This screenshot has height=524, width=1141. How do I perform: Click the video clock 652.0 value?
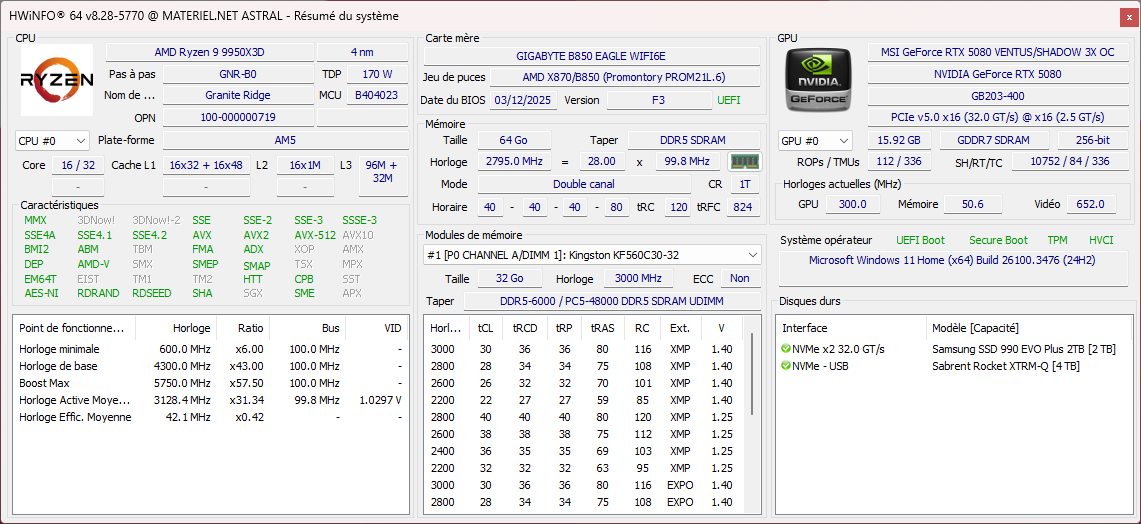[1091, 205]
